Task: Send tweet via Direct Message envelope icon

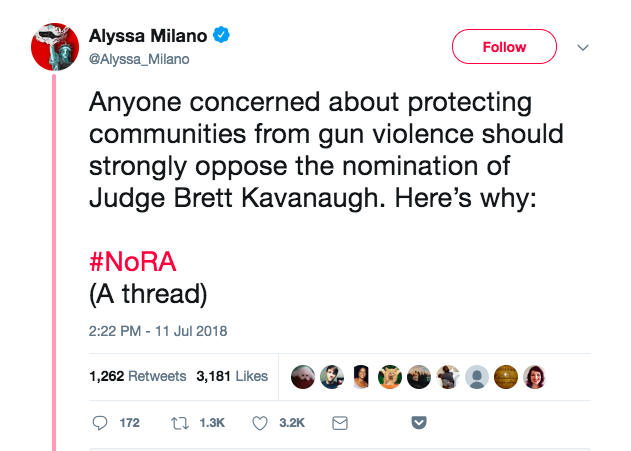Action: pos(339,423)
